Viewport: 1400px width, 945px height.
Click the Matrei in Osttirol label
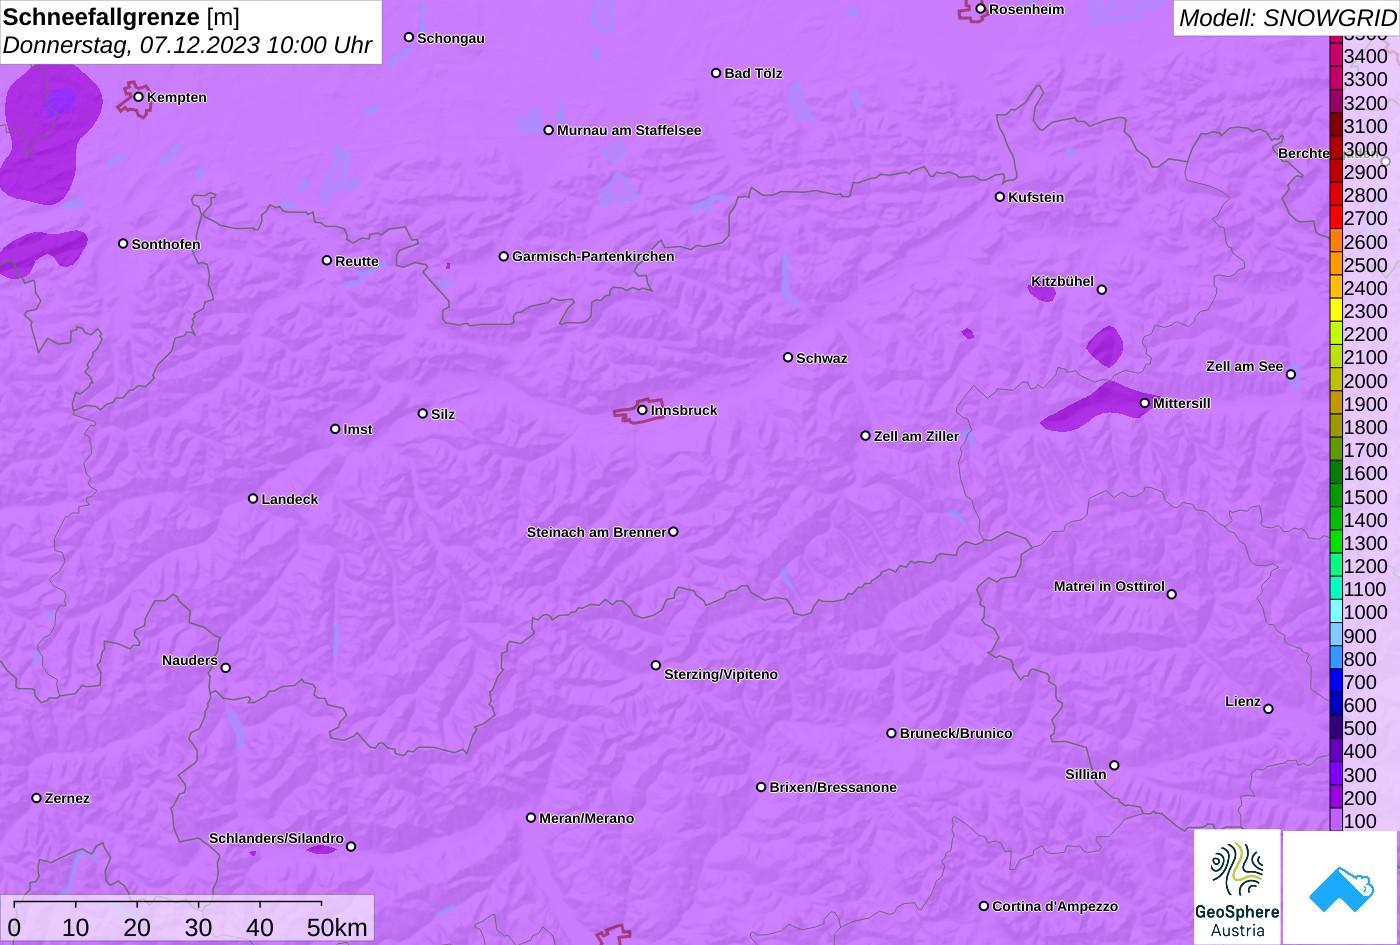(x=1109, y=586)
